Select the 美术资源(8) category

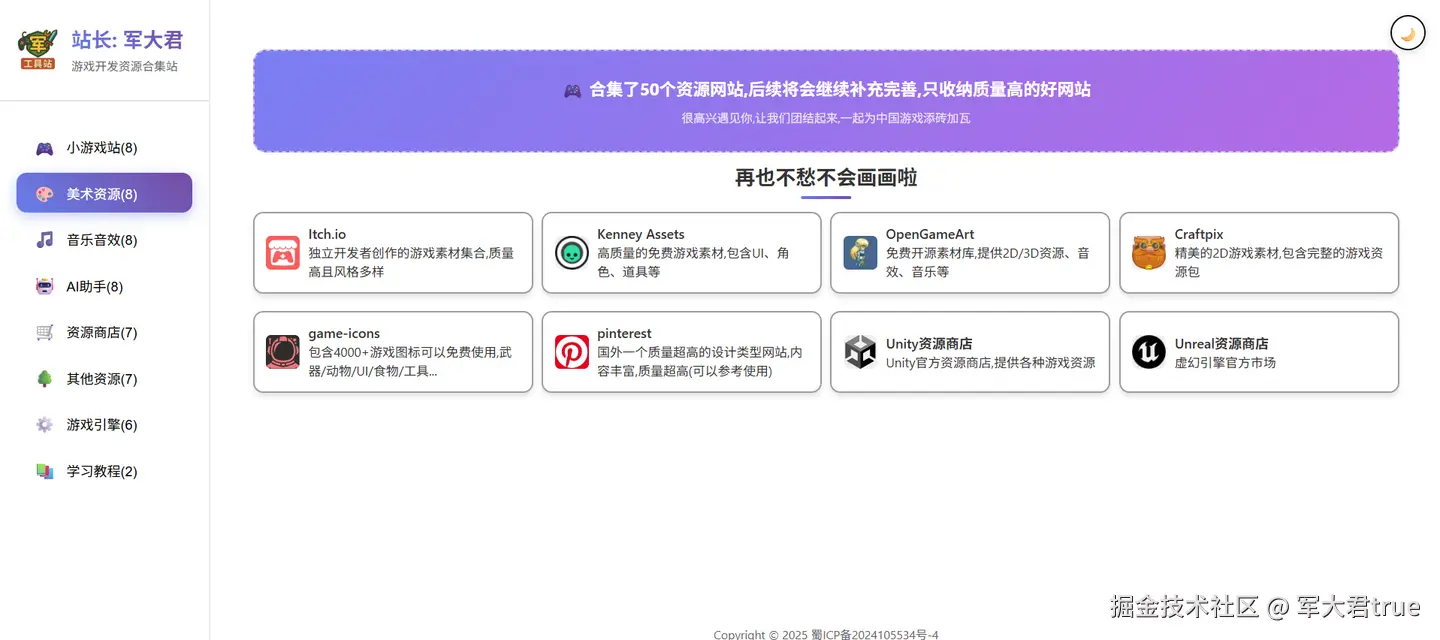[104, 193]
